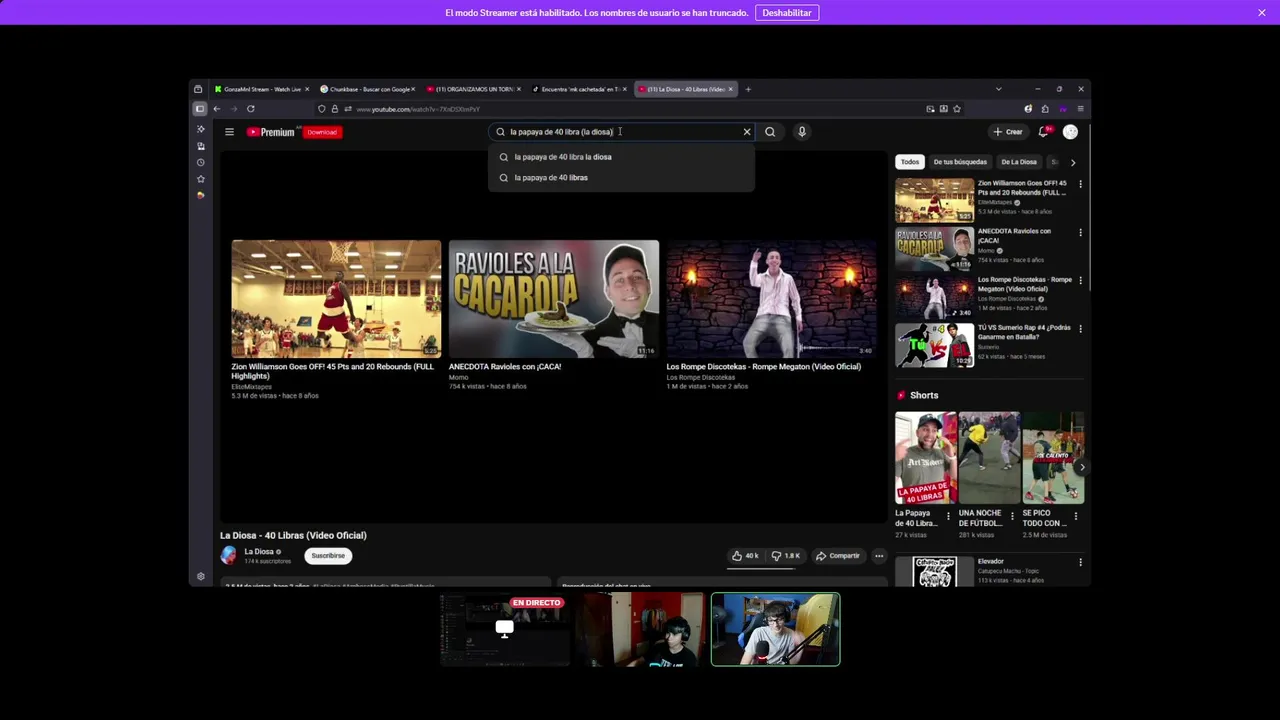This screenshot has width=1280, height=720.
Task: Click the Compartir share button
Action: pos(838,556)
